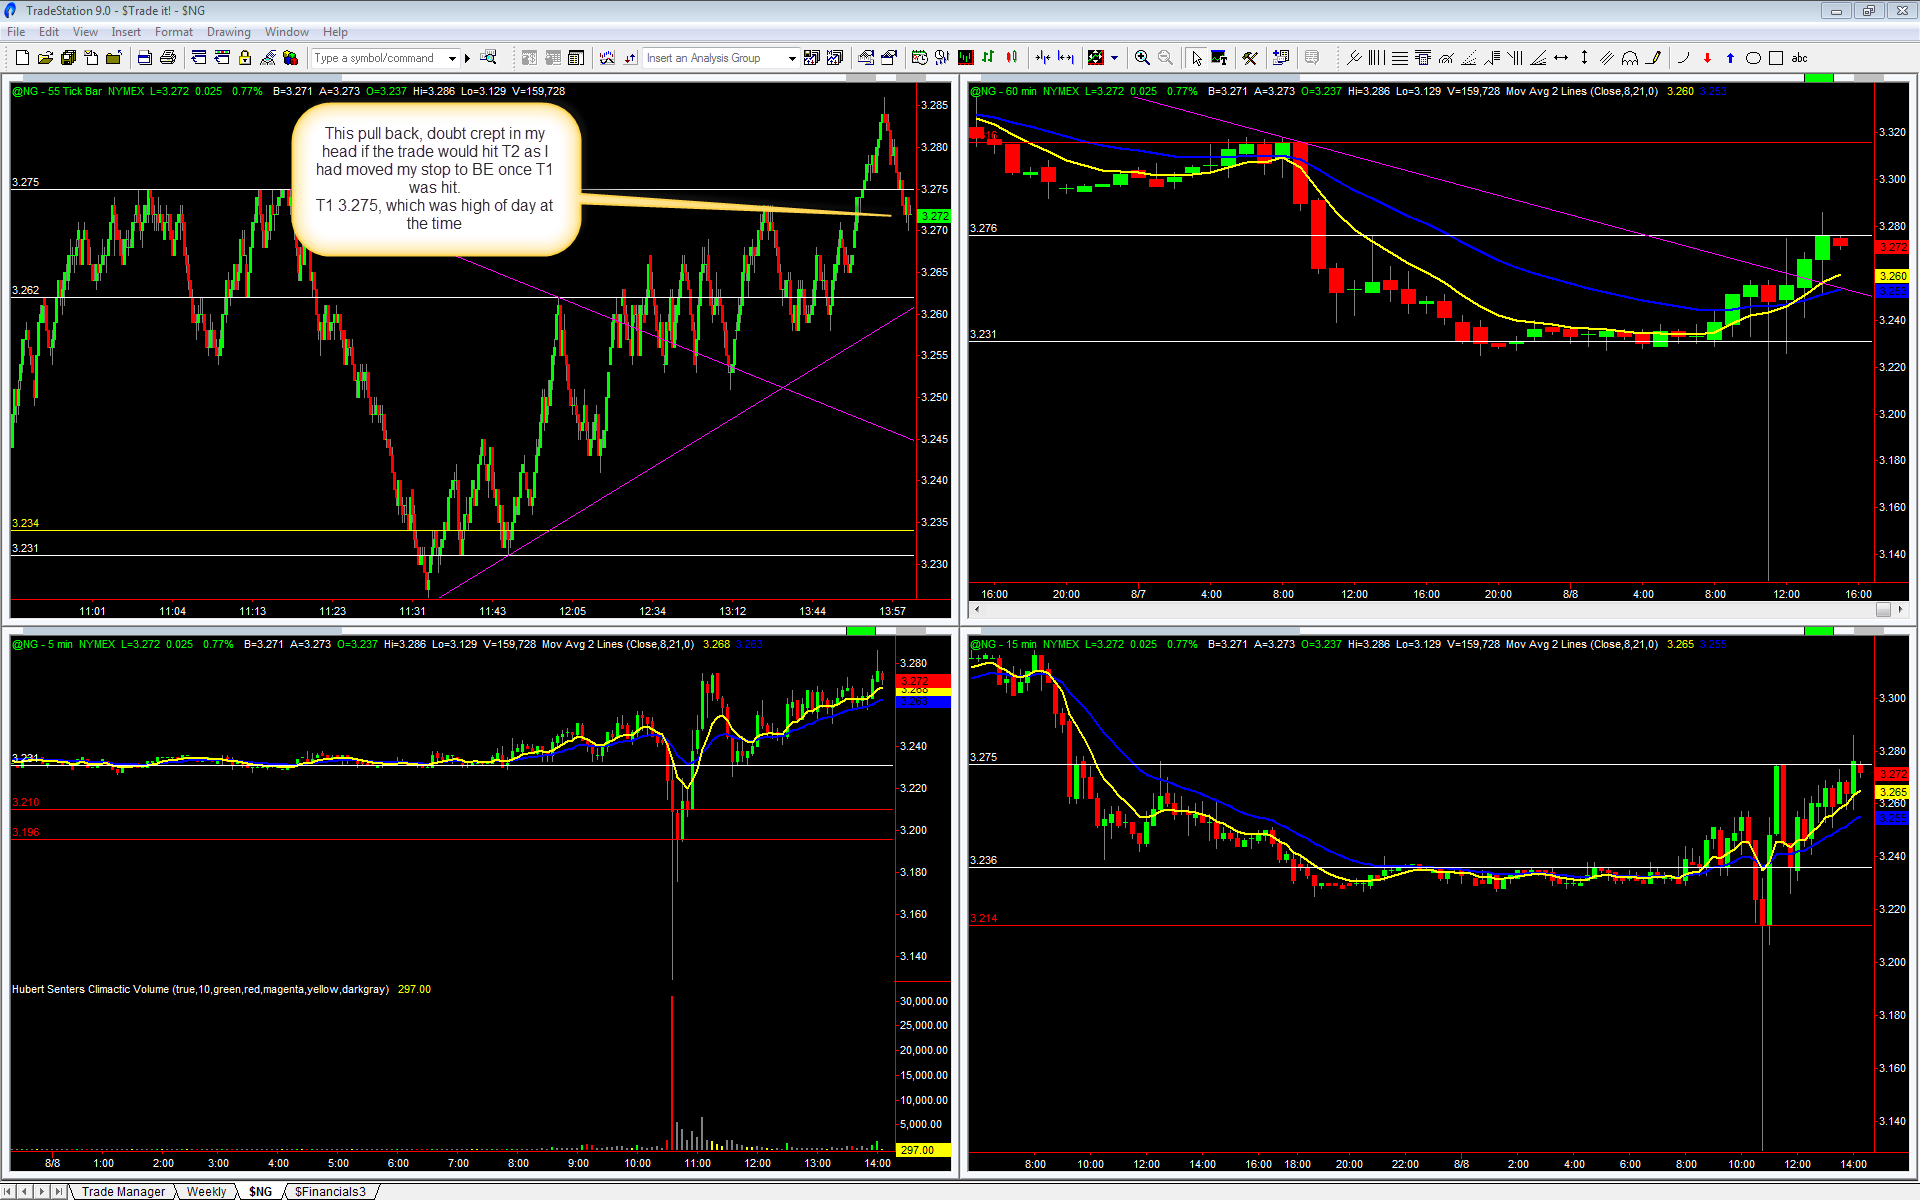
Task: Go to next workspace tab arrow
Action: click(x=41, y=1191)
